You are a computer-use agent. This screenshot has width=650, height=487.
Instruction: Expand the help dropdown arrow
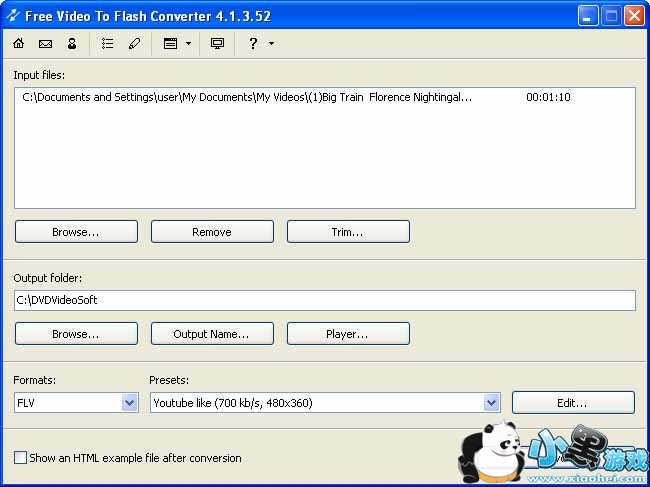[272, 43]
